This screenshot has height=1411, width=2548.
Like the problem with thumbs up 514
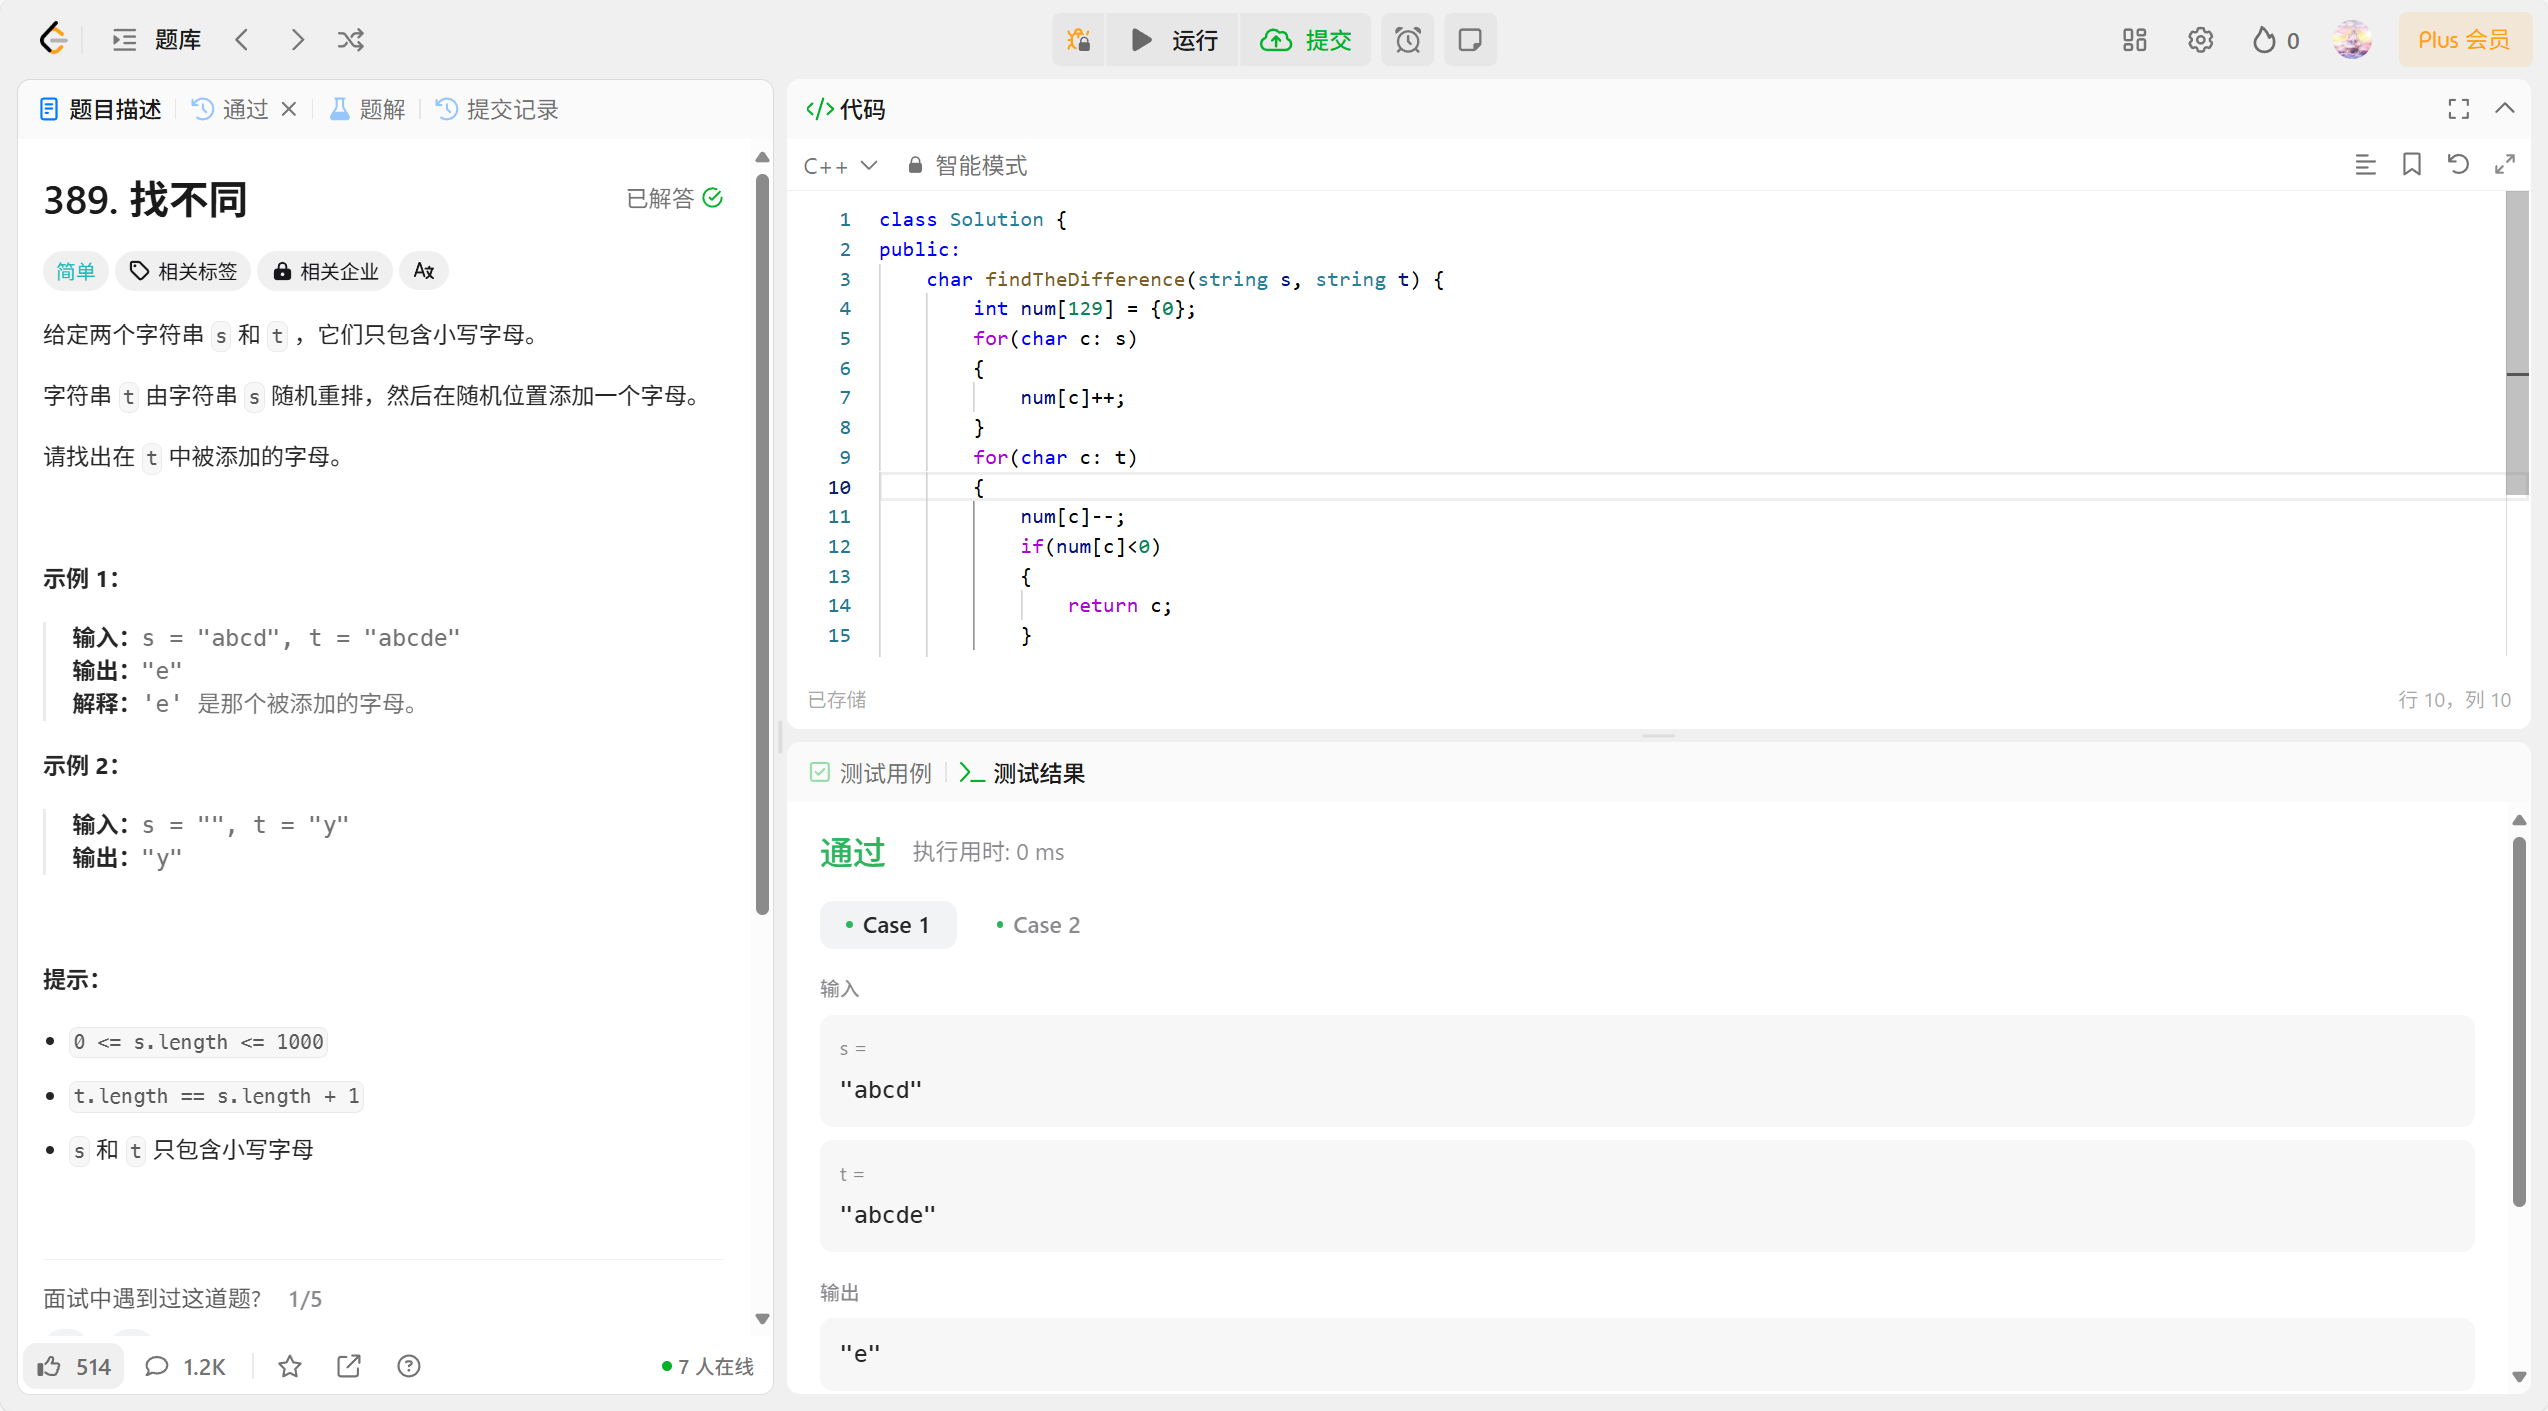point(74,1366)
